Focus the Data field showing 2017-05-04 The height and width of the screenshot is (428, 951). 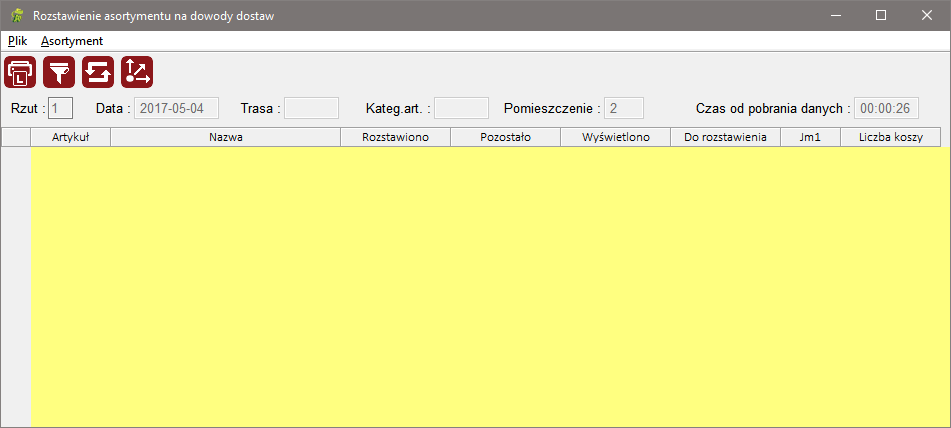(177, 108)
